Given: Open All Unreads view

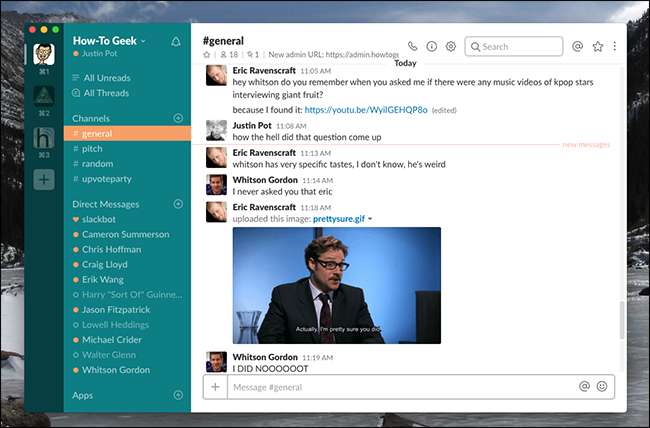Looking at the screenshot, I should pos(102,78).
